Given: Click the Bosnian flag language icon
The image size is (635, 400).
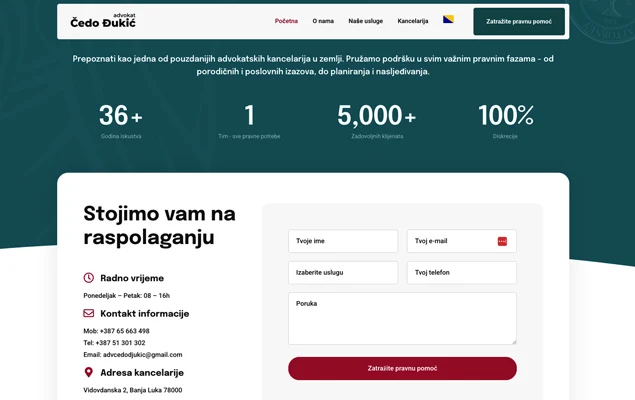Looking at the screenshot, I should point(449,20).
